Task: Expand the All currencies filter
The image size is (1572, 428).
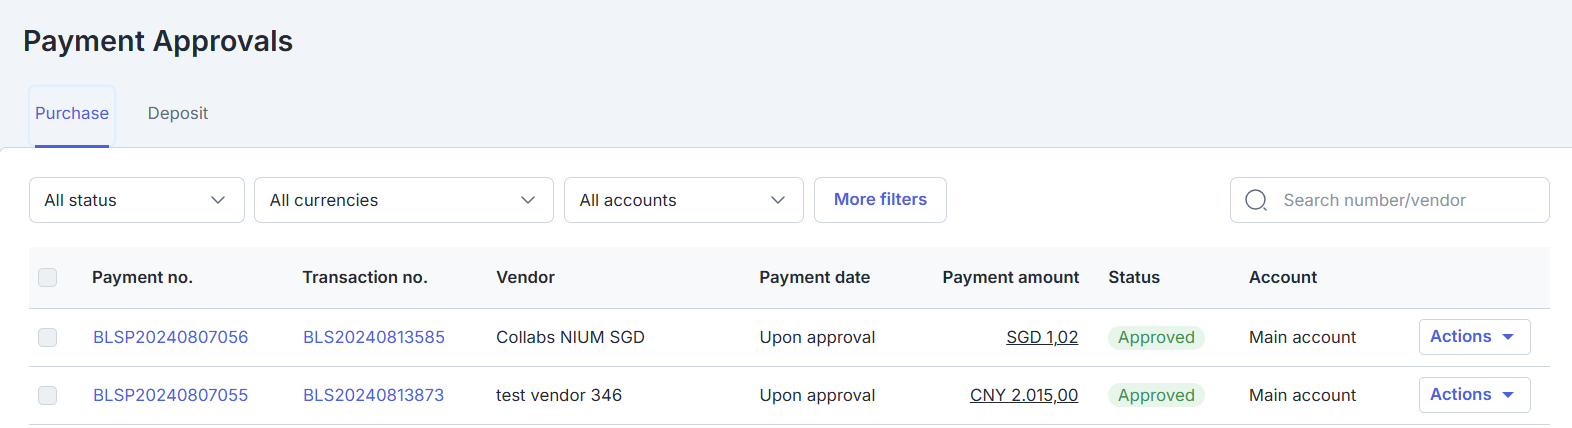Action: point(403,200)
